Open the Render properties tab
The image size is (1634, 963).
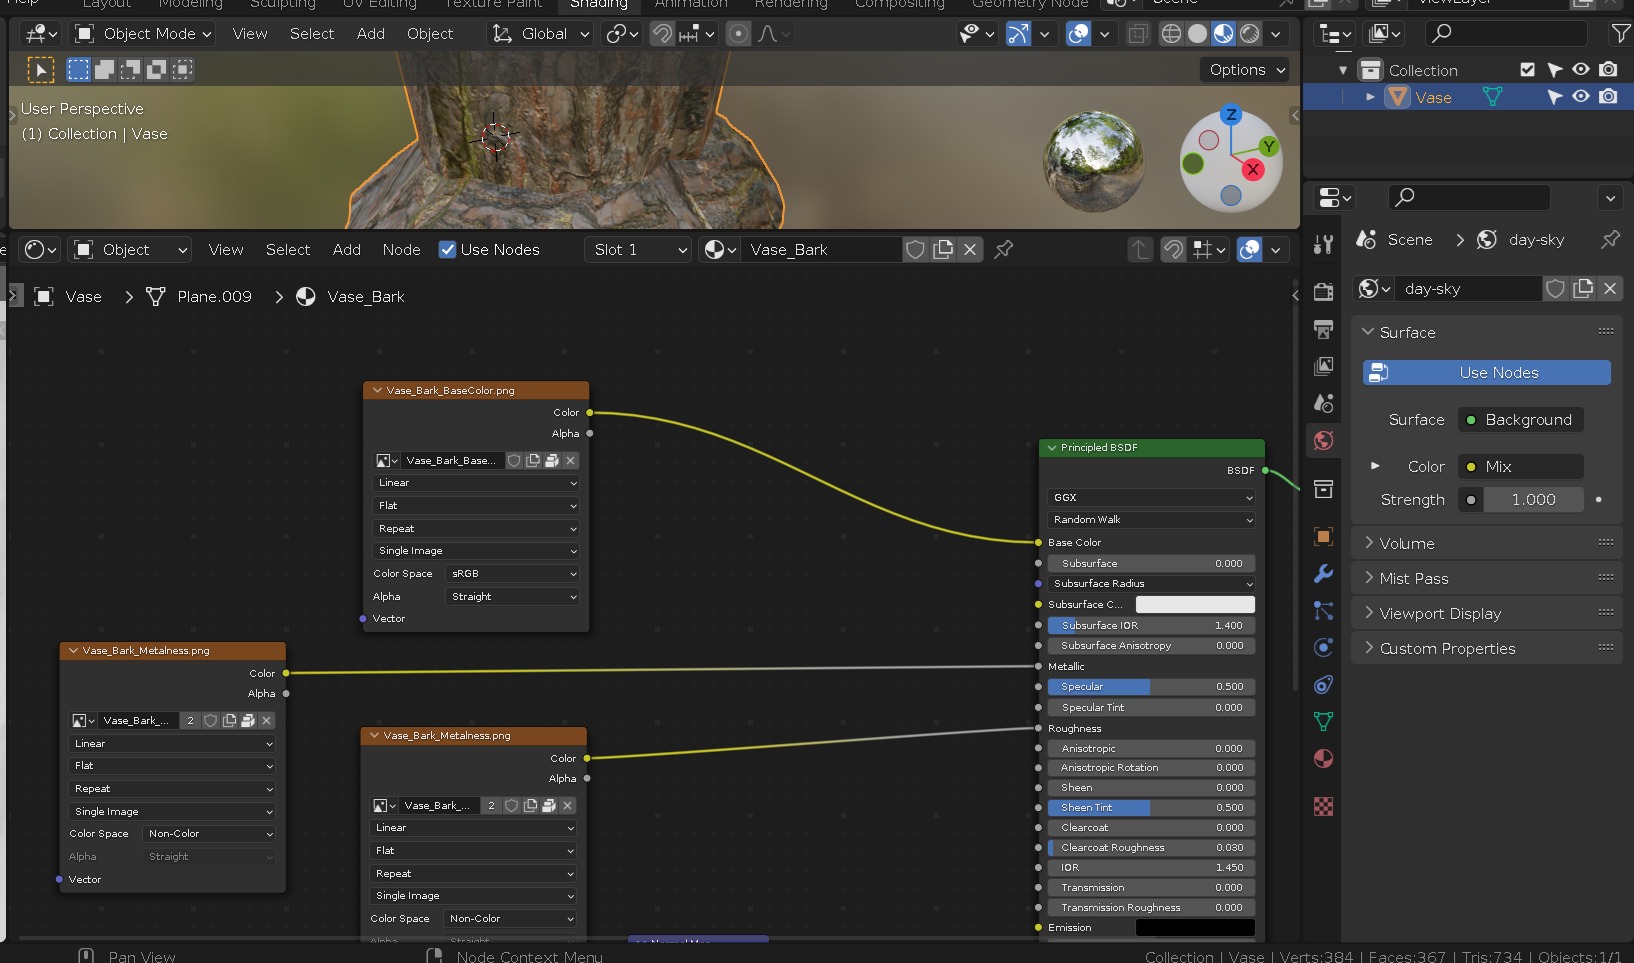(1323, 292)
